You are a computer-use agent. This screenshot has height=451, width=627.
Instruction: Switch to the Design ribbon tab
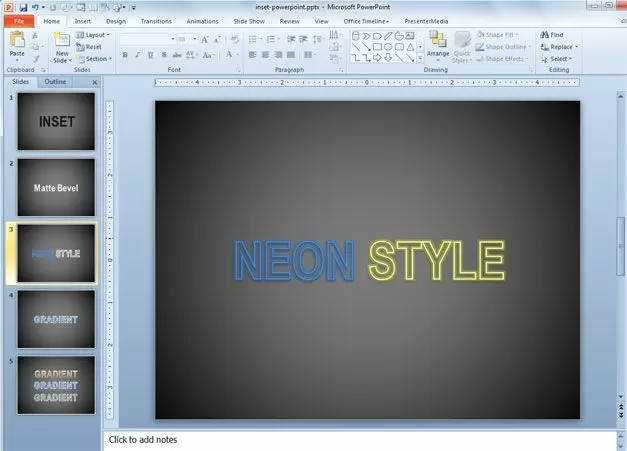click(x=116, y=21)
